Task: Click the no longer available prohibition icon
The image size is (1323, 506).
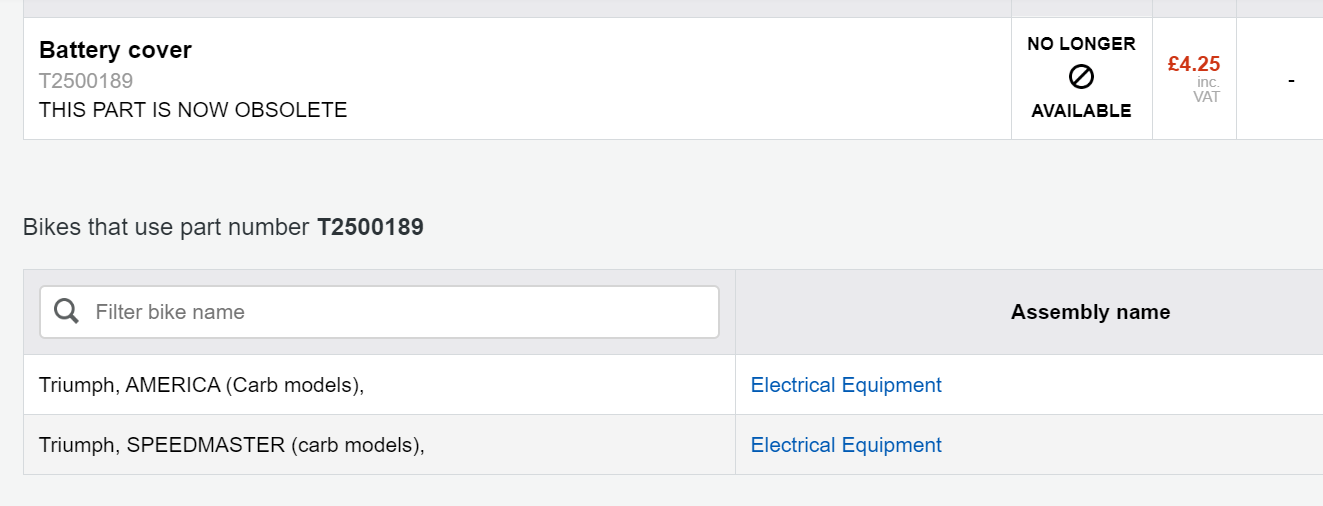Action: tap(1081, 77)
